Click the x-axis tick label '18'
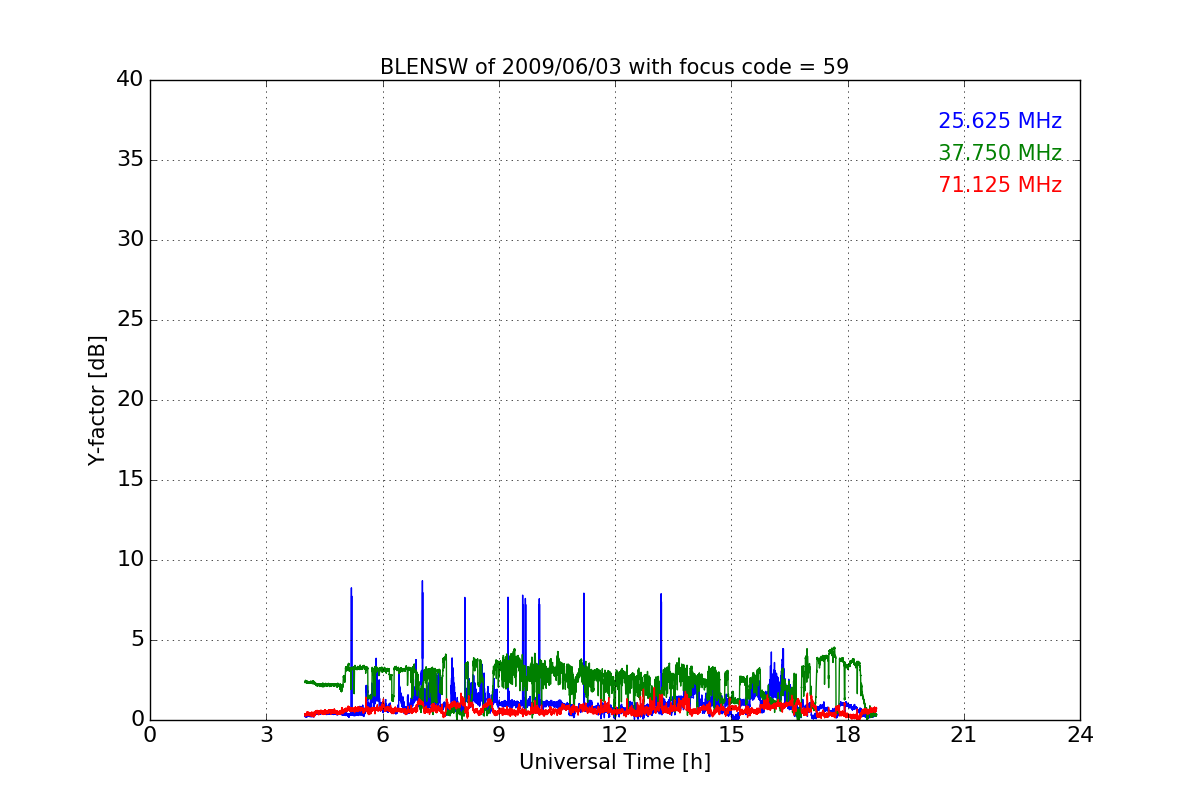 [847, 736]
